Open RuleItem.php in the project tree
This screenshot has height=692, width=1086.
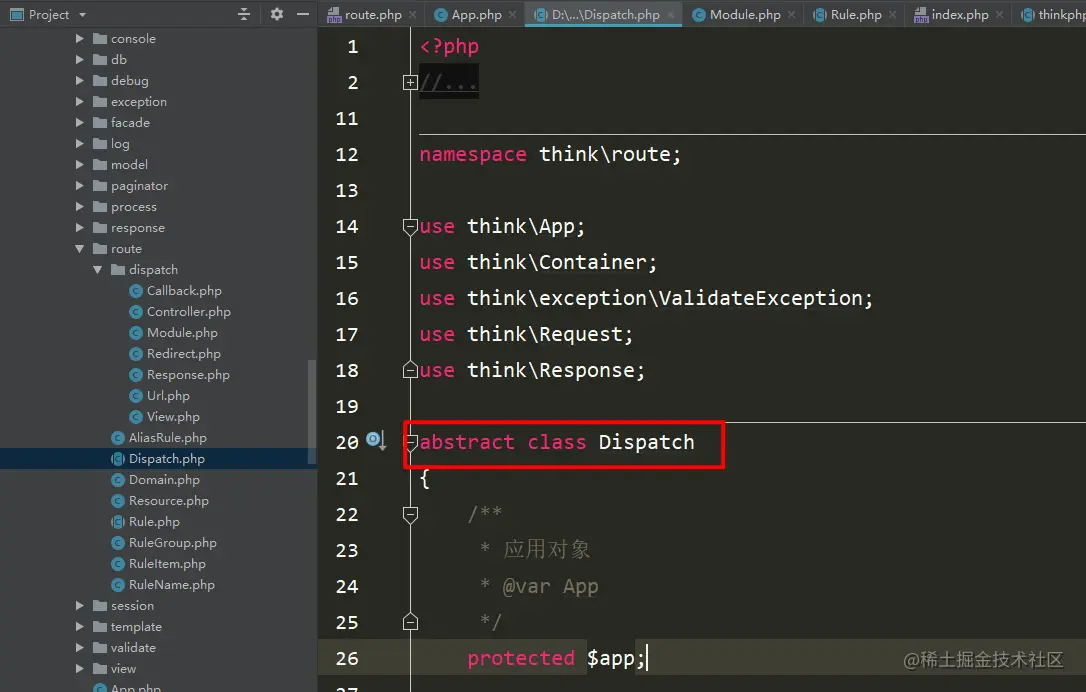tap(167, 564)
